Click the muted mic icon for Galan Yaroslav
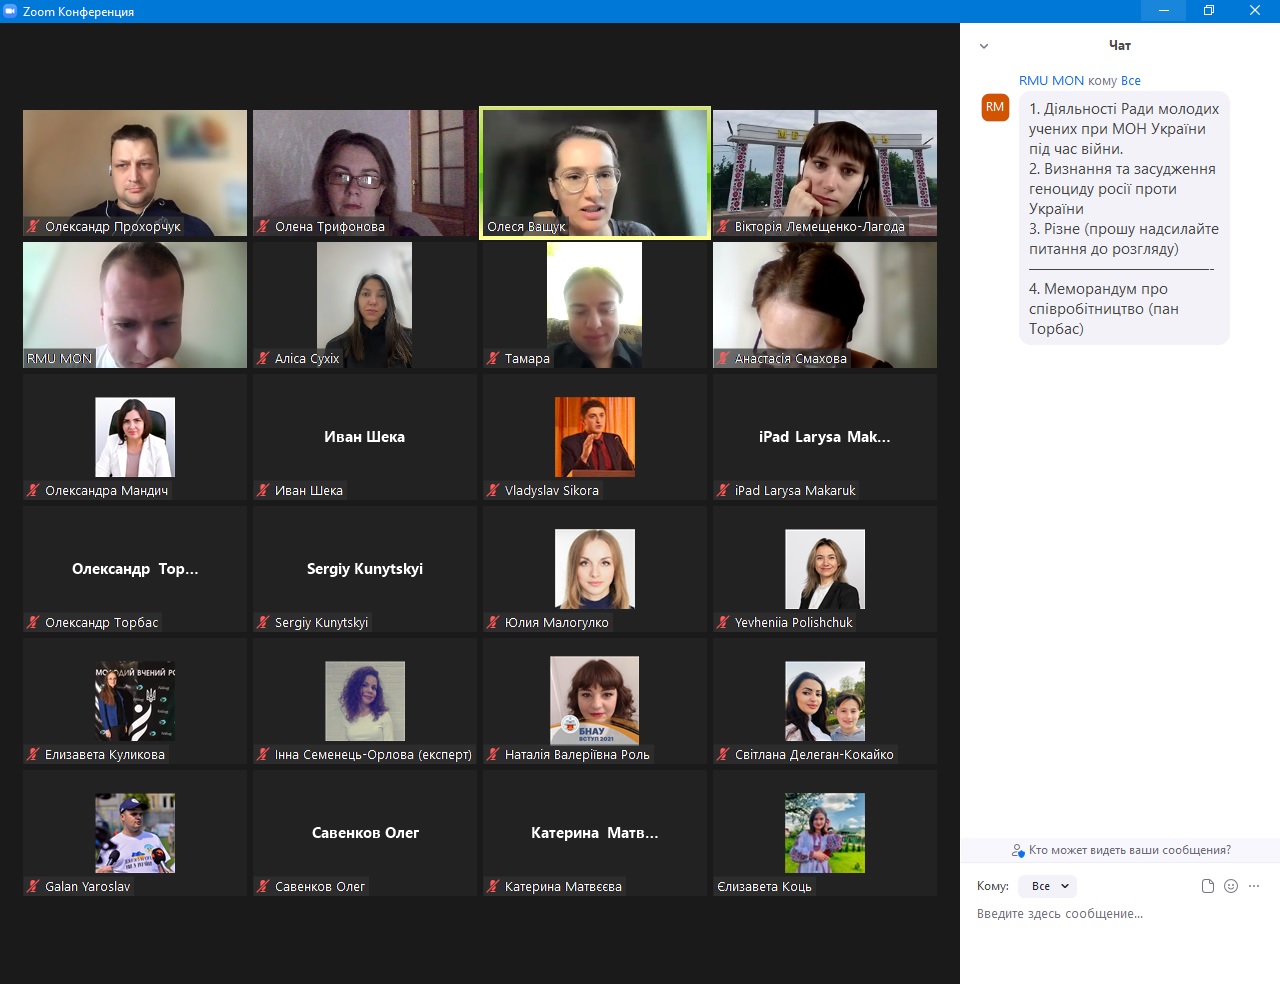The height and width of the screenshot is (984, 1280). coord(33,887)
